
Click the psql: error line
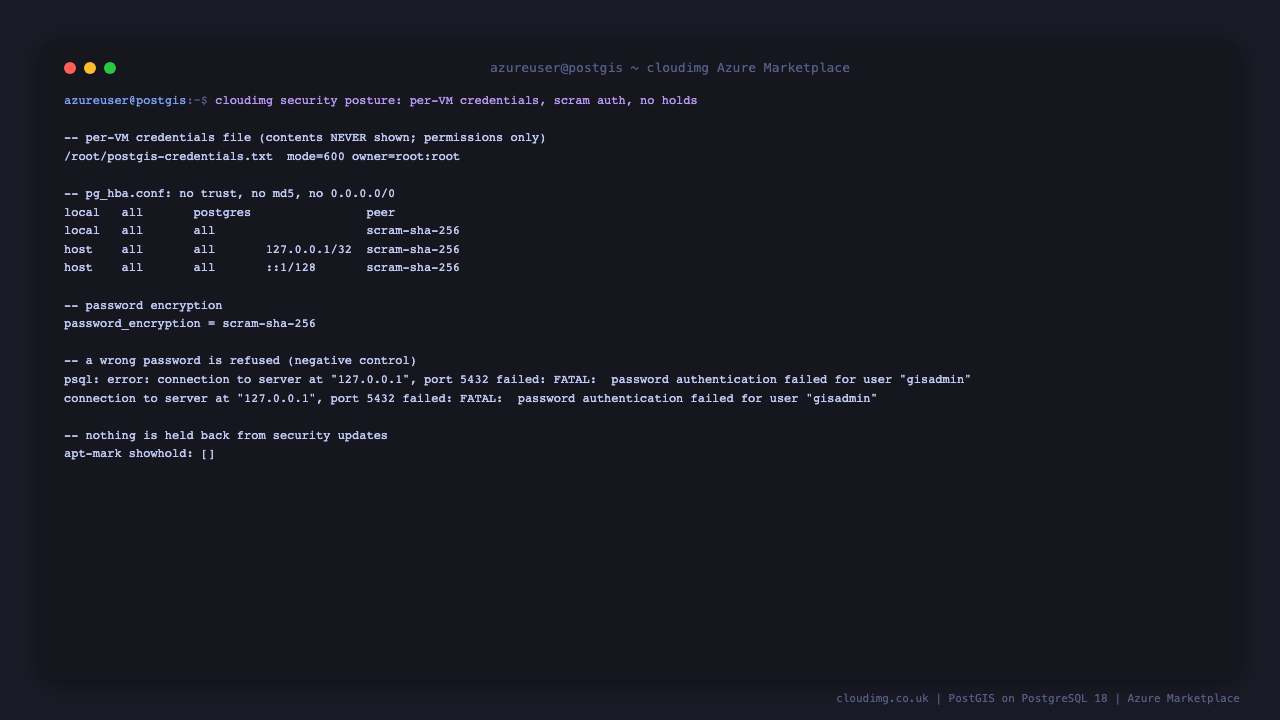click(517, 380)
